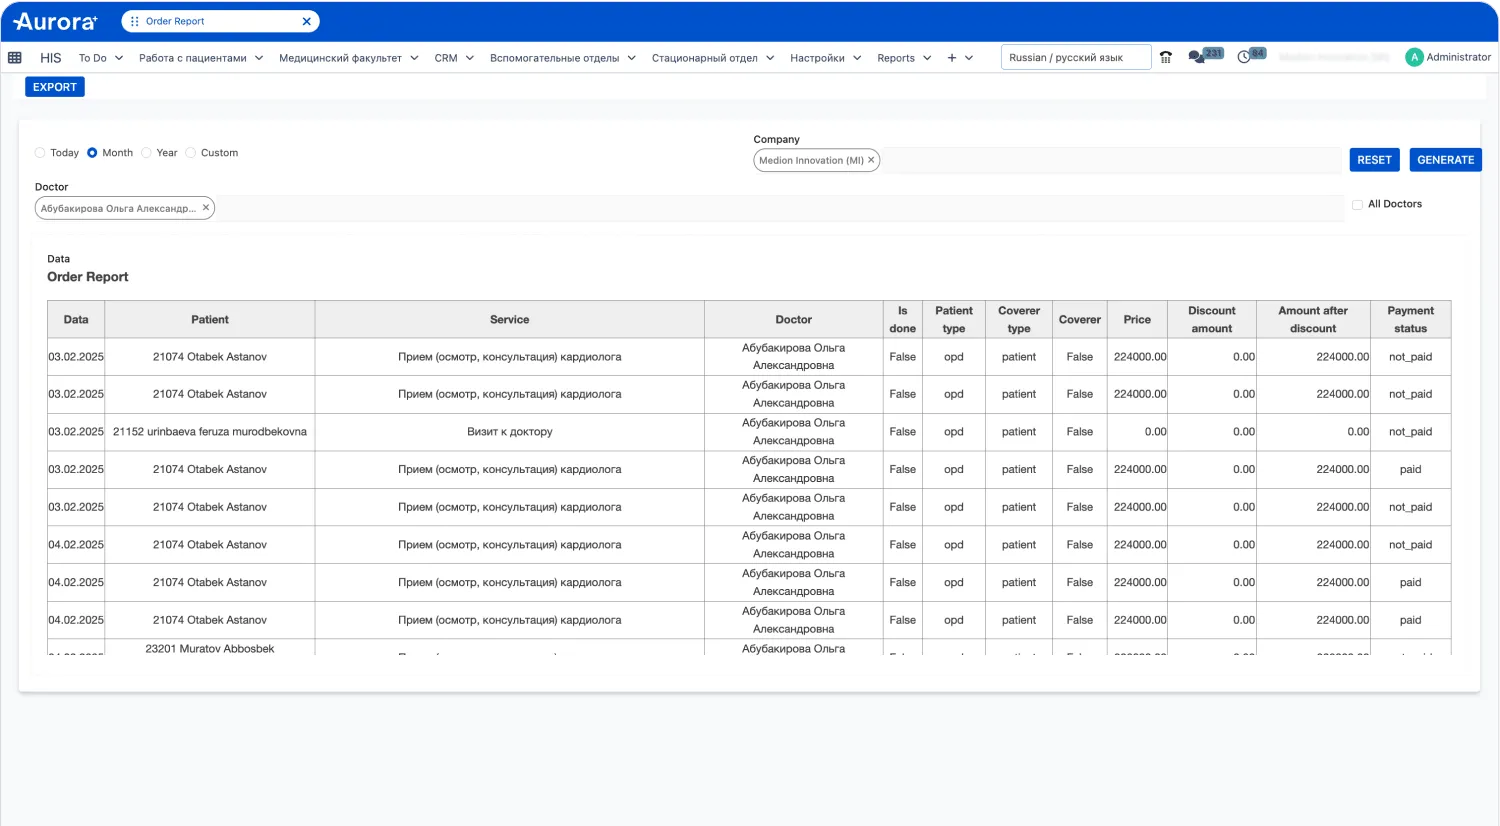Image resolution: width=1500 pixels, height=826 pixels.
Task: Click the Administrator avatar
Action: 1414,57
